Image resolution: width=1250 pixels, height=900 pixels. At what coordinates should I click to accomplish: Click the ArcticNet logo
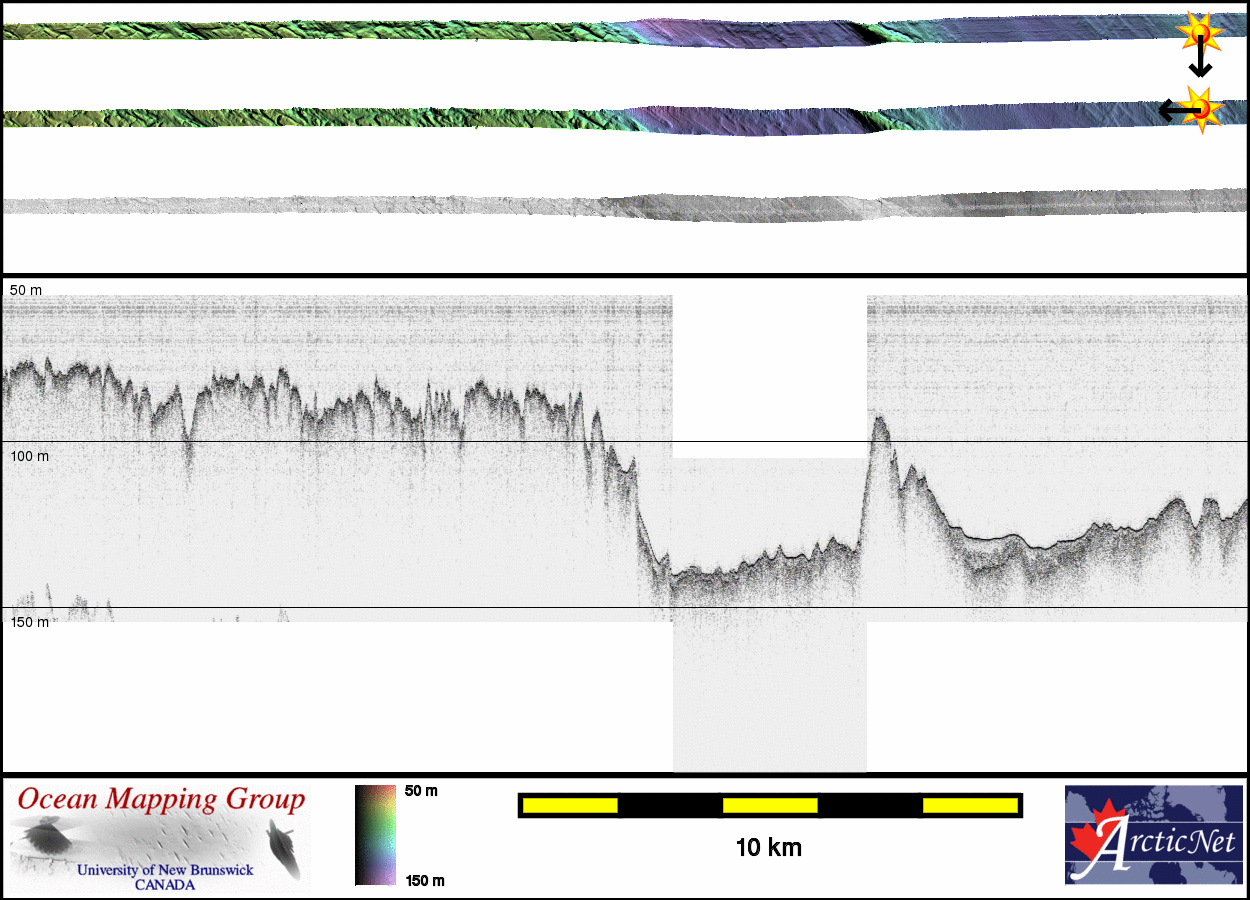[x=1155, y=835]
